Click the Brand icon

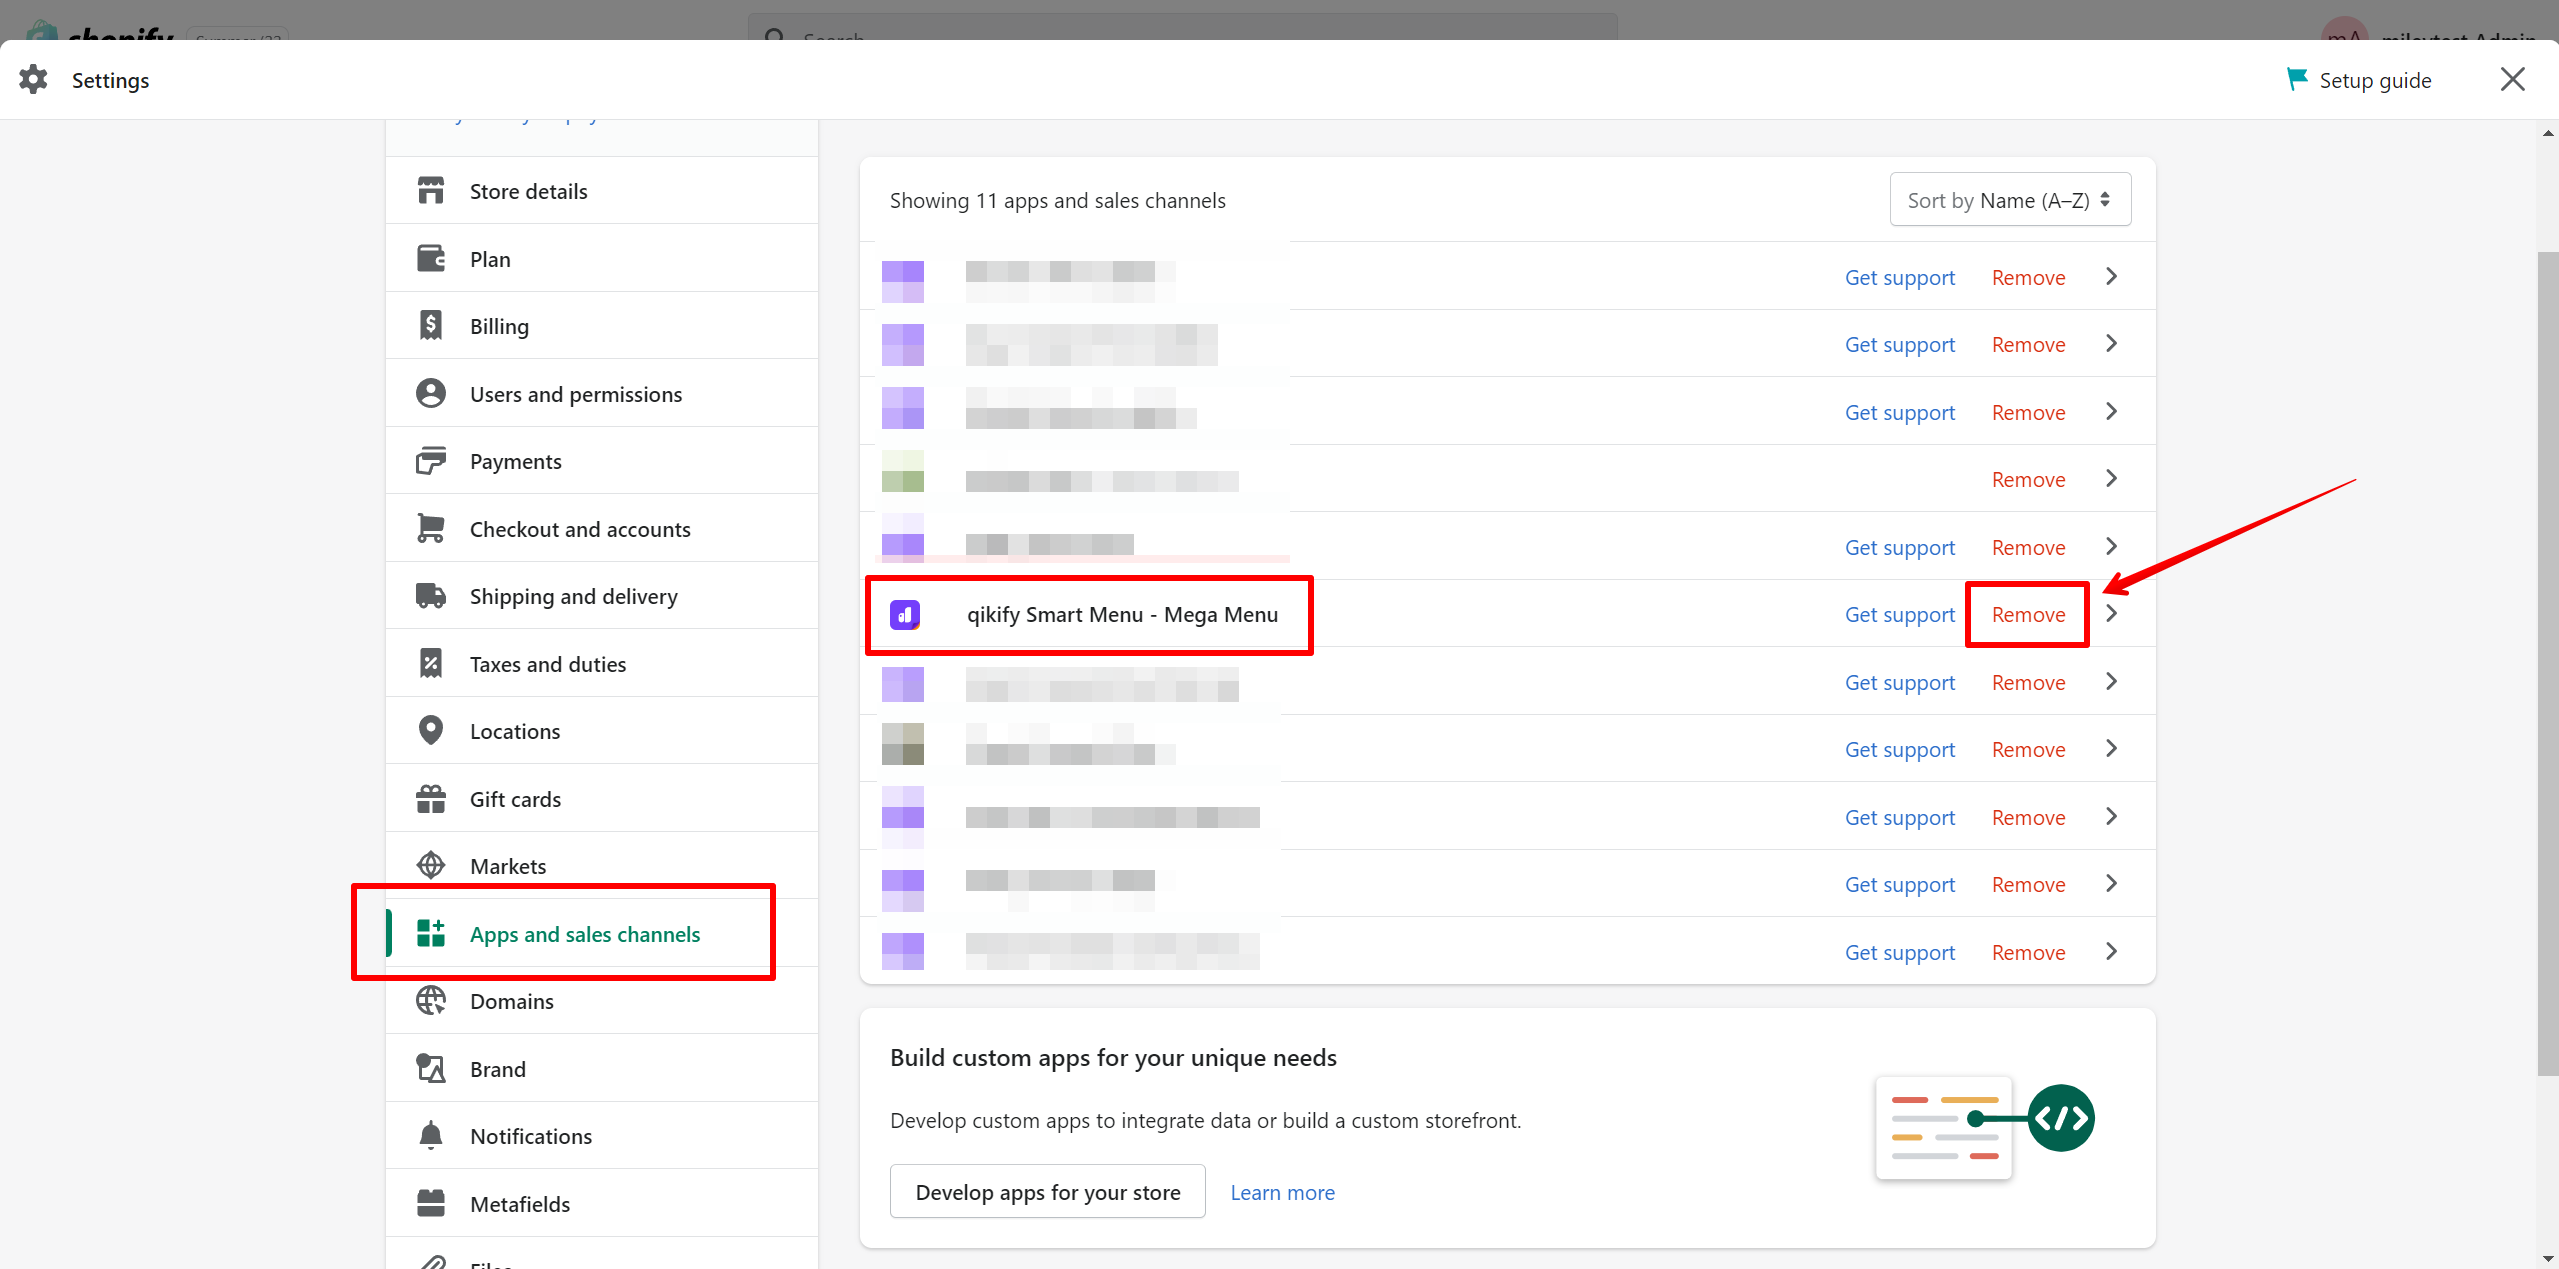tap(431, 1069)
